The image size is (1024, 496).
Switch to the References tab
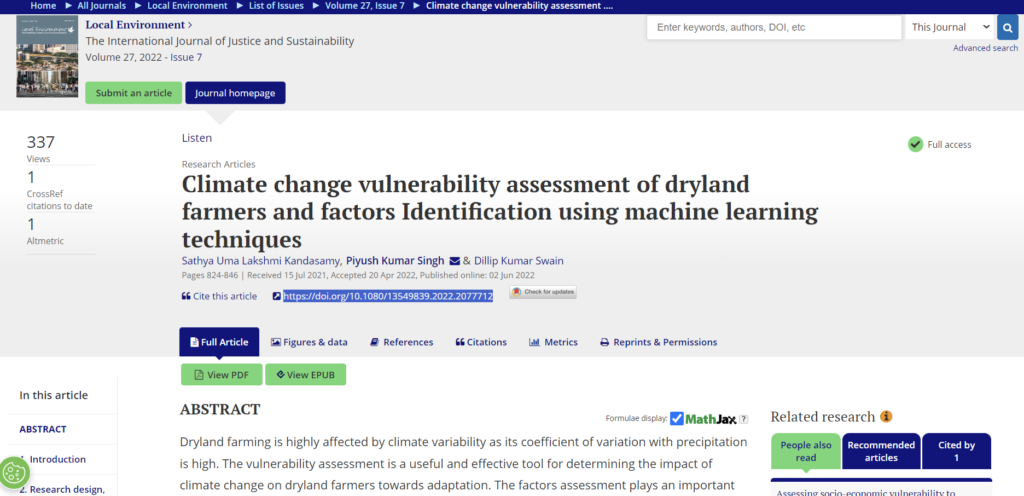tap(401, 342)
